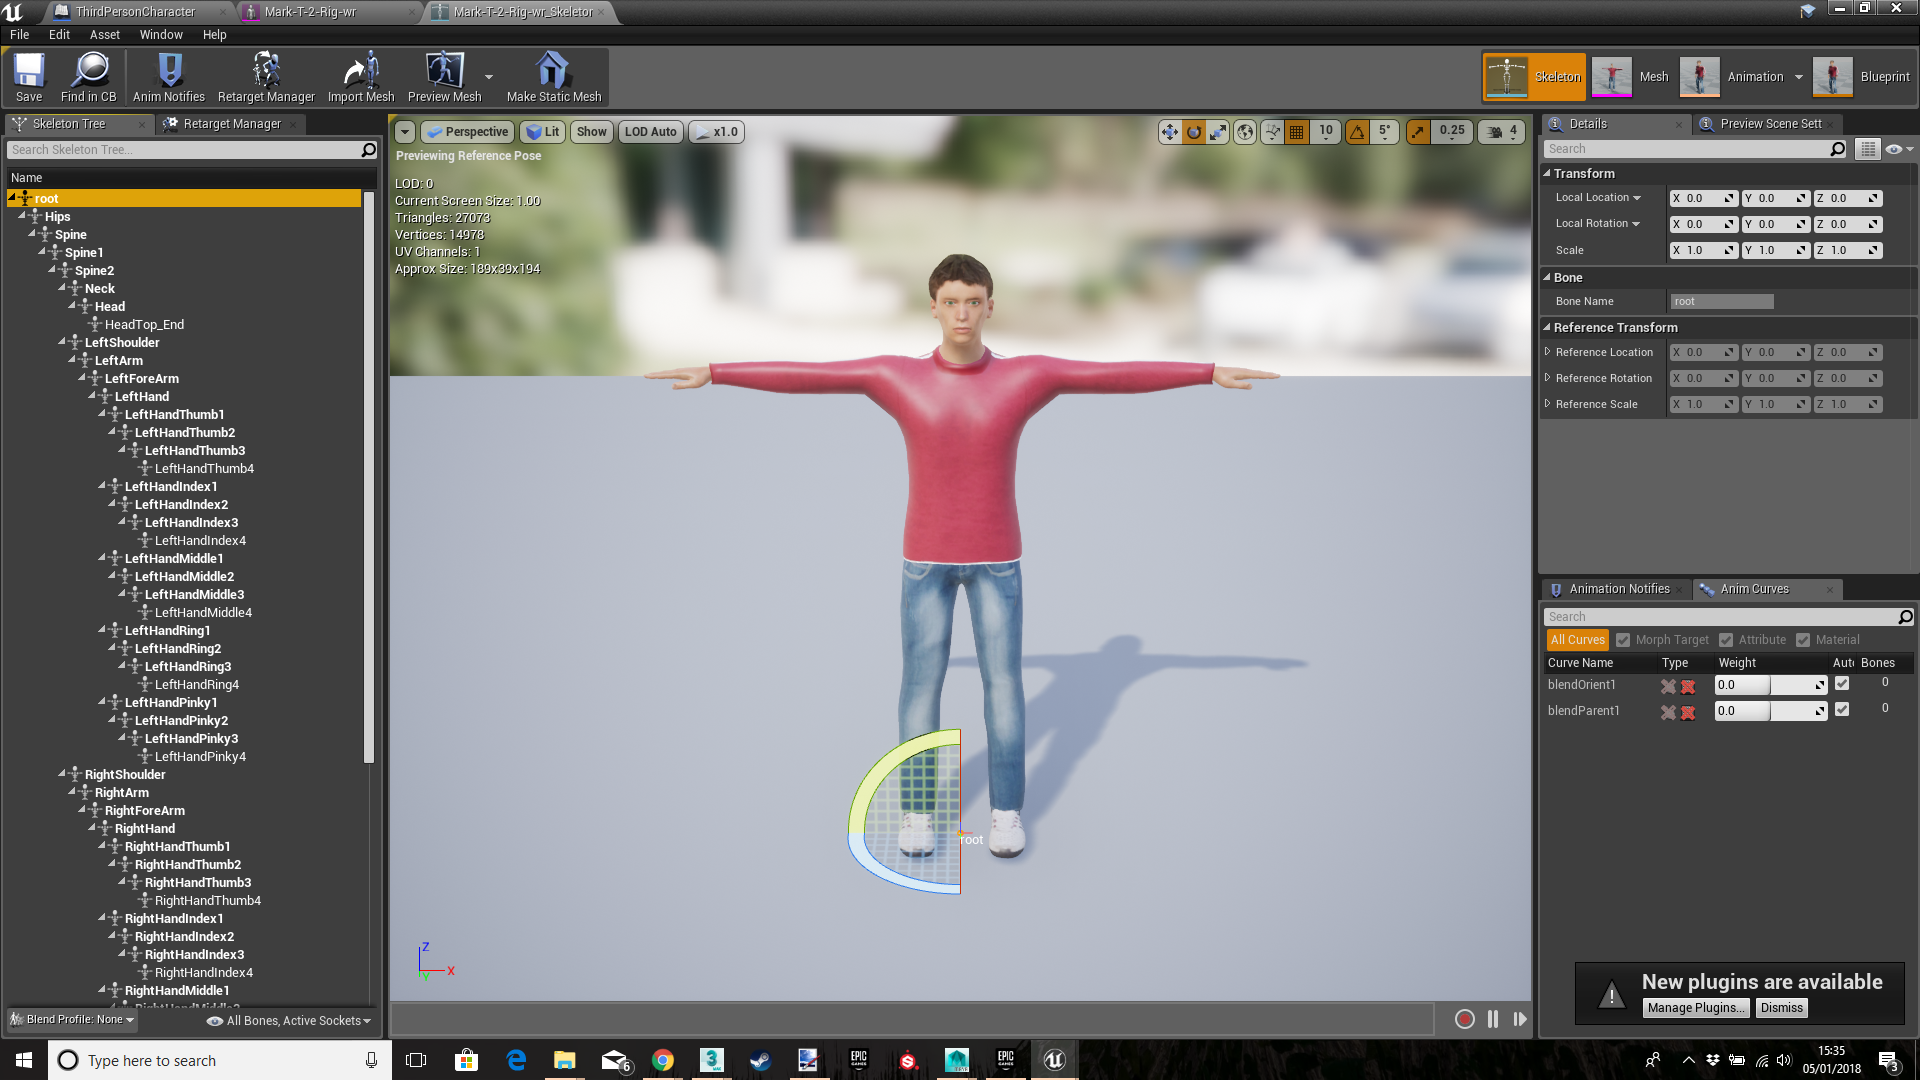Open the Perspective viewport dropdown
The image size is (1920, 1080).
(467, 132)
